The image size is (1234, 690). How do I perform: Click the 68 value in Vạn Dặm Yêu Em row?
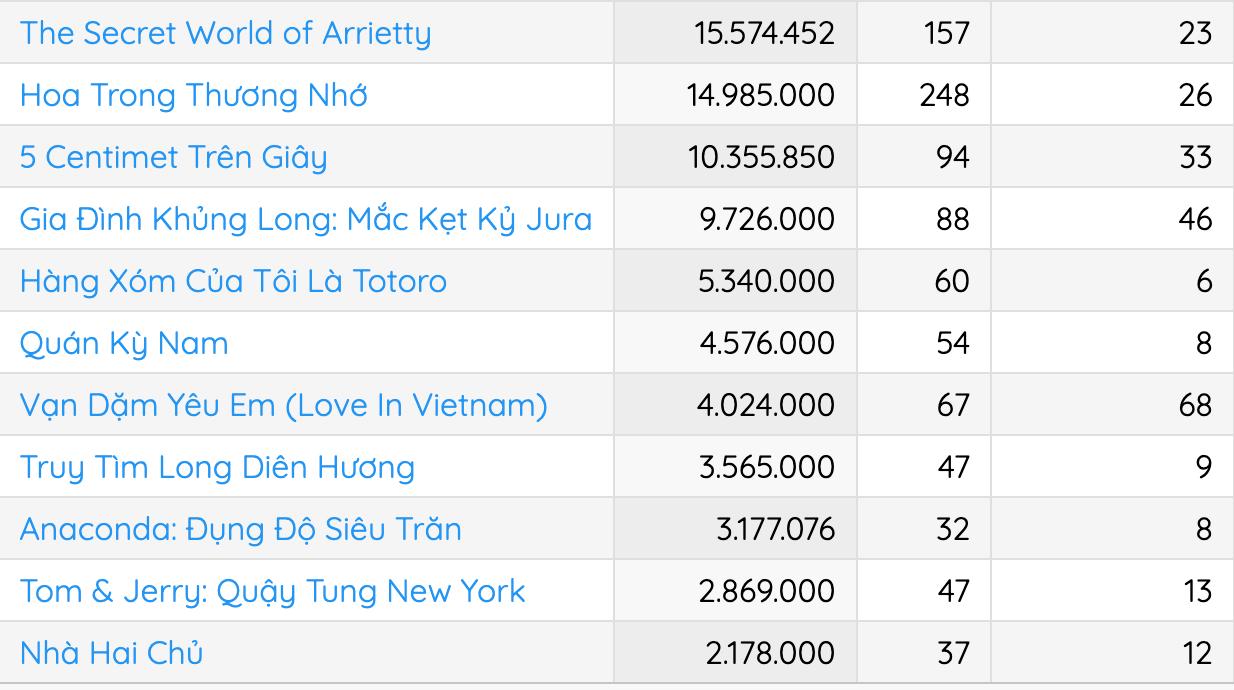(x=1195, y=405)
